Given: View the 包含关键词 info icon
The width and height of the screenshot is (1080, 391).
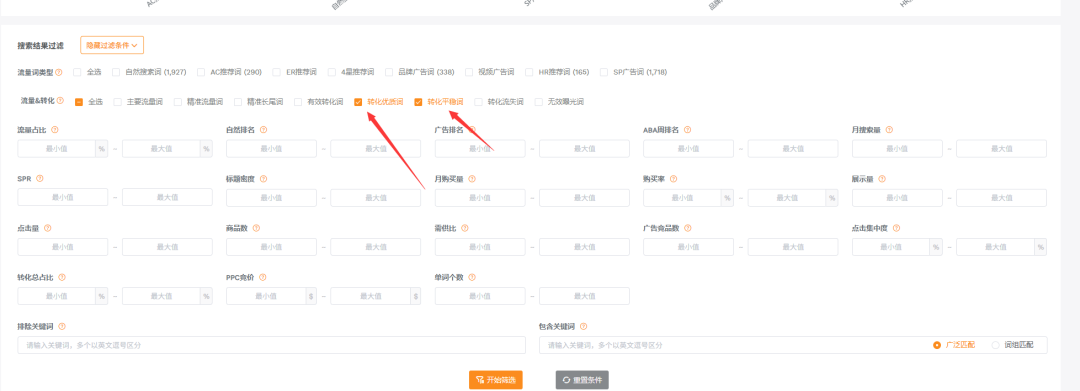Looking at the screenshot, I should pyautogui.click(x=583, y=326).
